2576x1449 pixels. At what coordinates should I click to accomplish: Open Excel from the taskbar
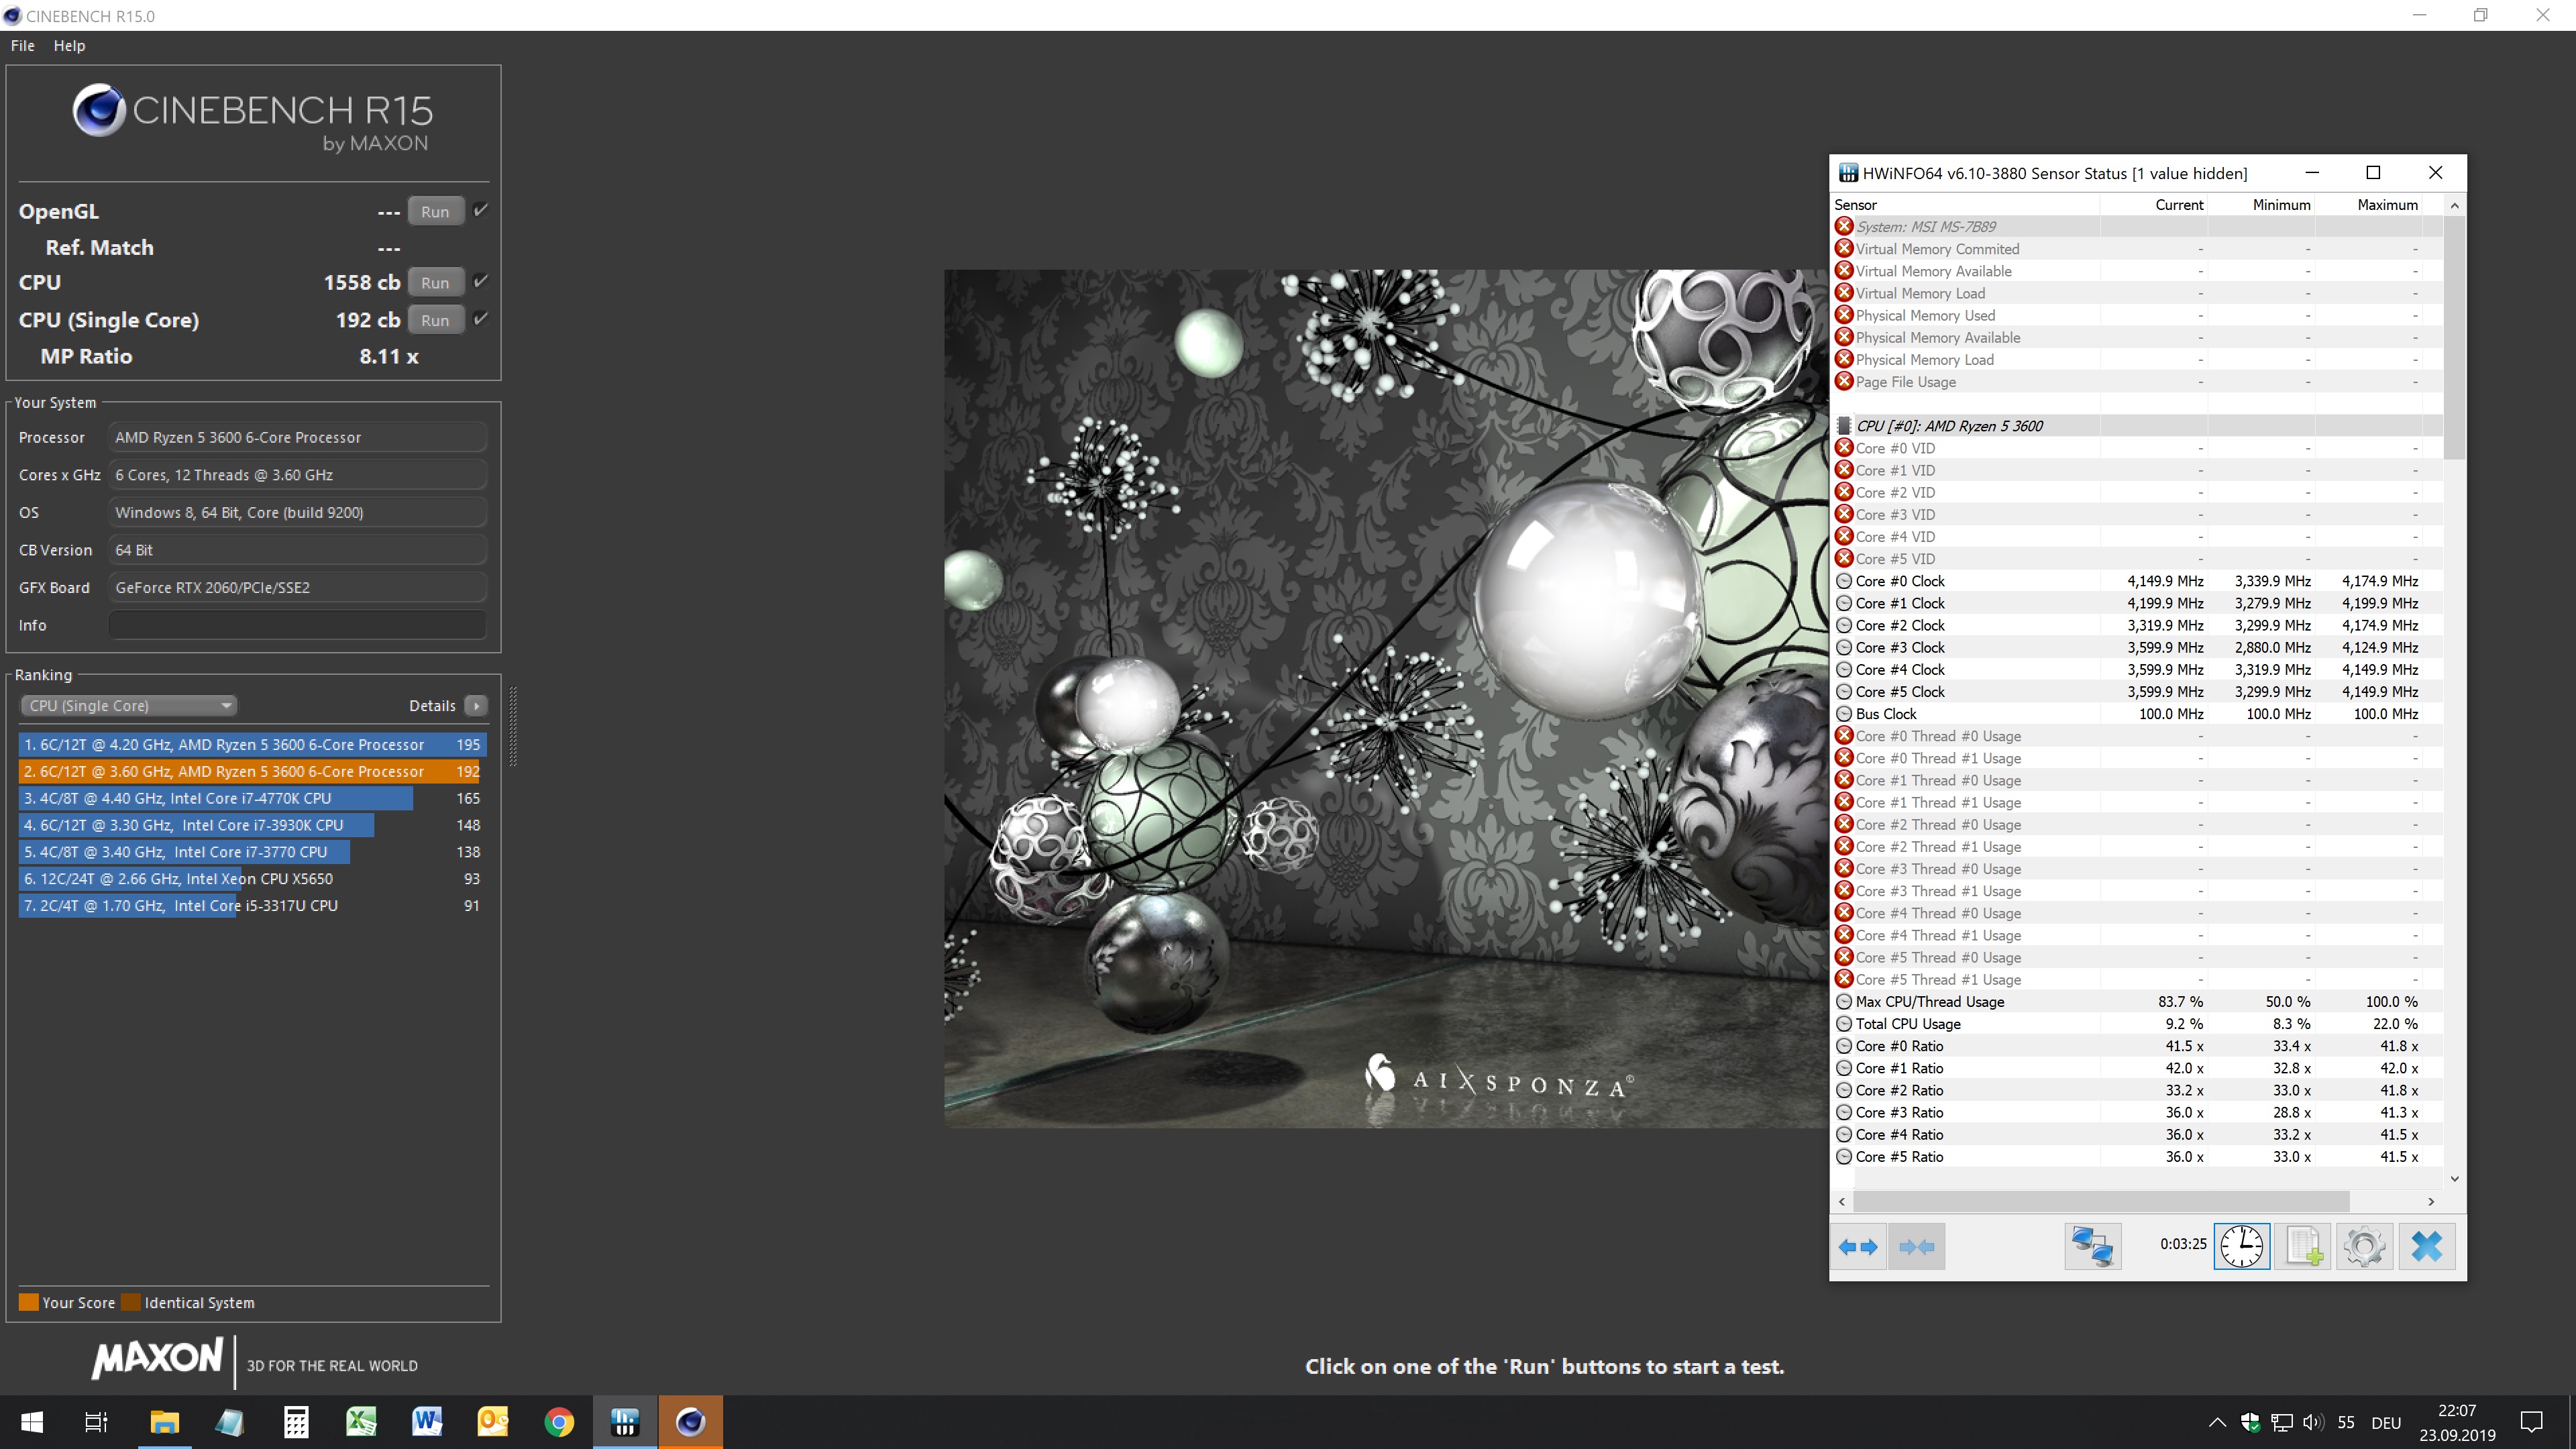361,1421
